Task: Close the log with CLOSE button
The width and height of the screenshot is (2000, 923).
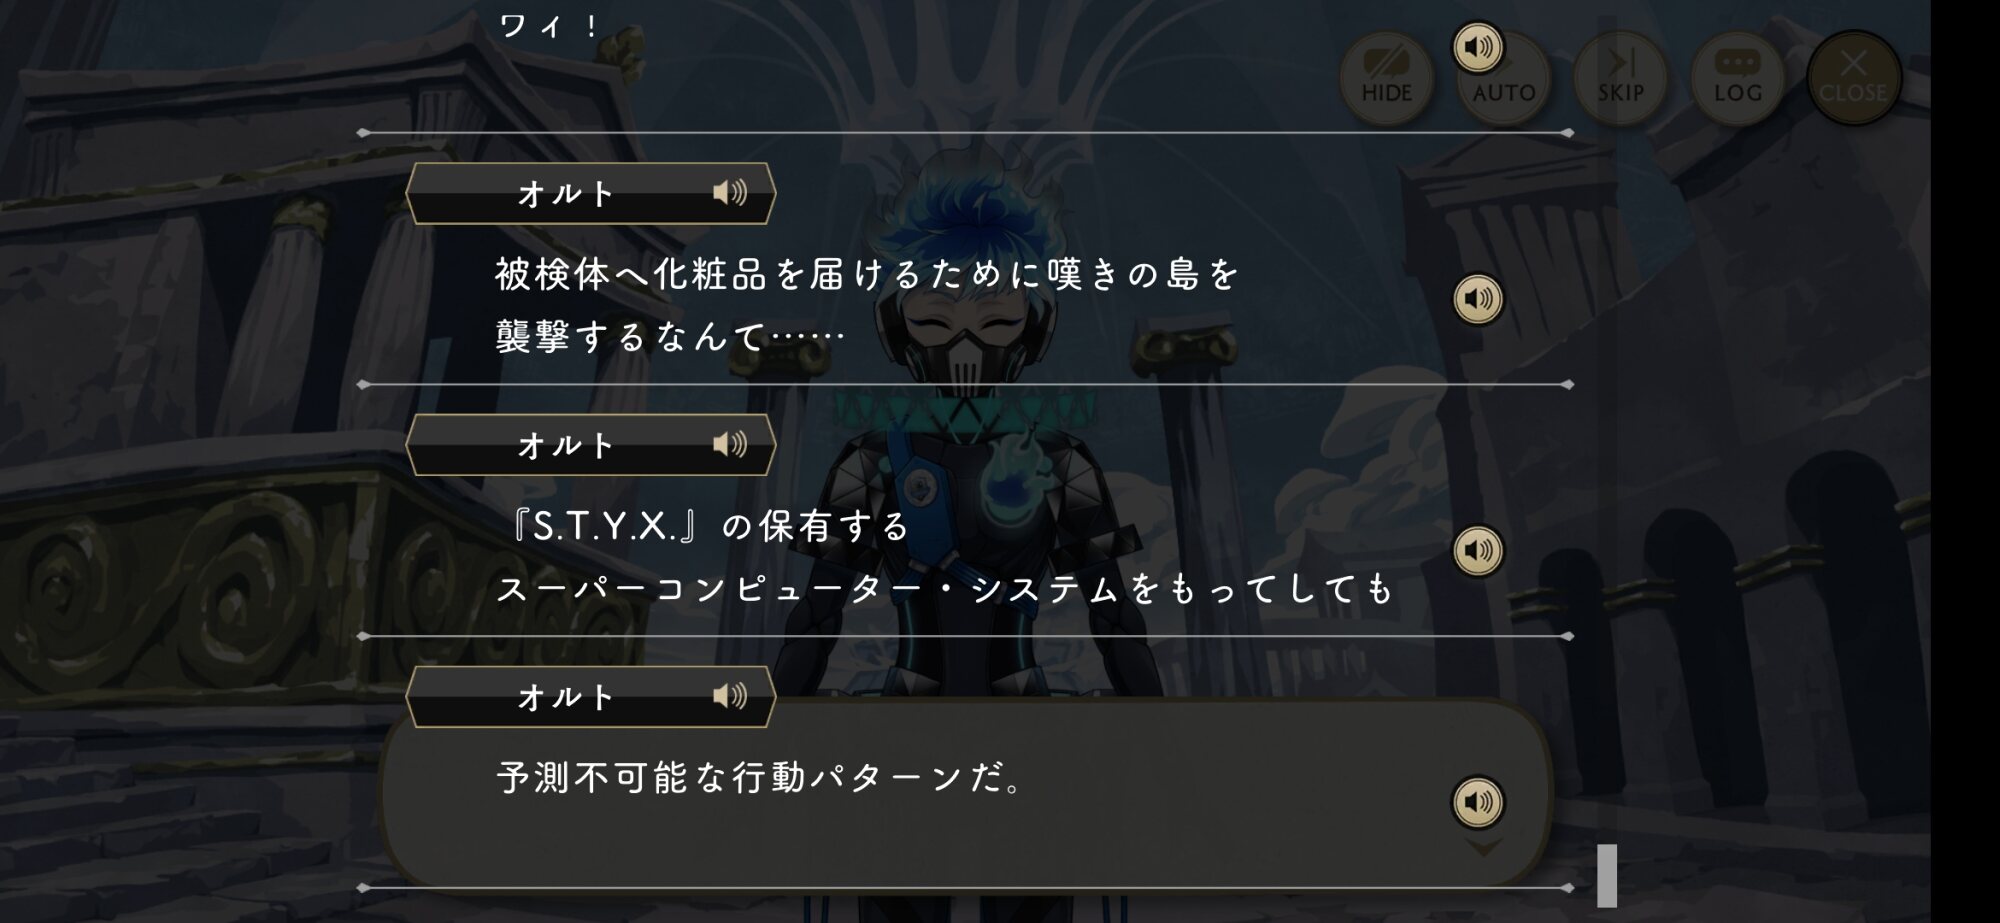Action: pos(1853,78)
